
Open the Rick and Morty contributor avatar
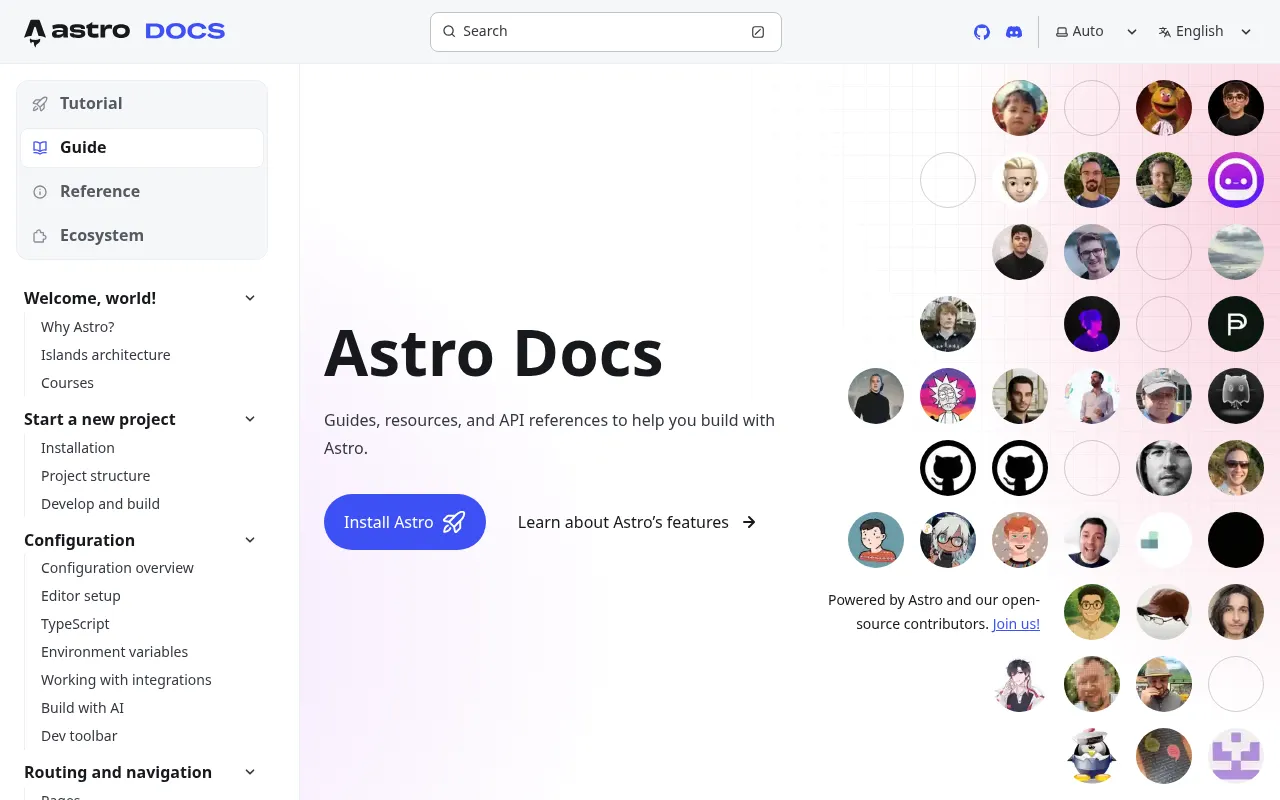point(948,396)
